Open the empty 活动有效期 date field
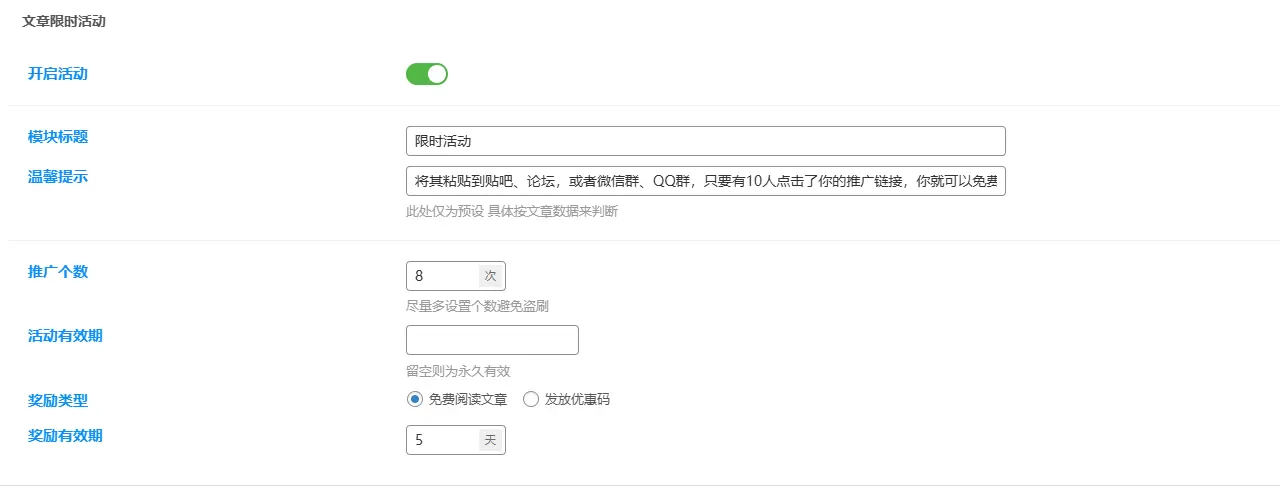 (x=492, y=340)
